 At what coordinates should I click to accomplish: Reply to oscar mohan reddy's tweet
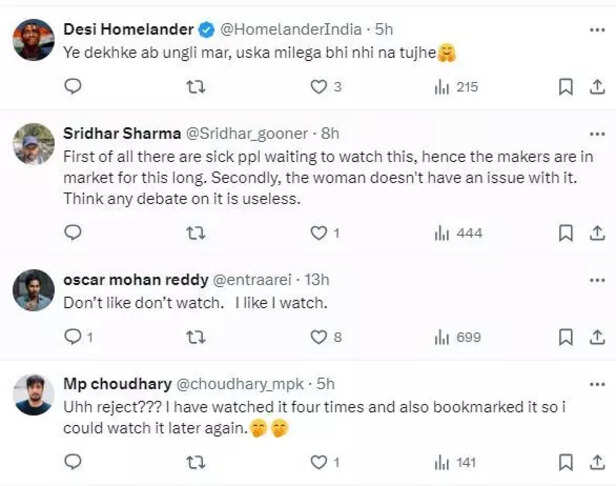pos(73,337)
